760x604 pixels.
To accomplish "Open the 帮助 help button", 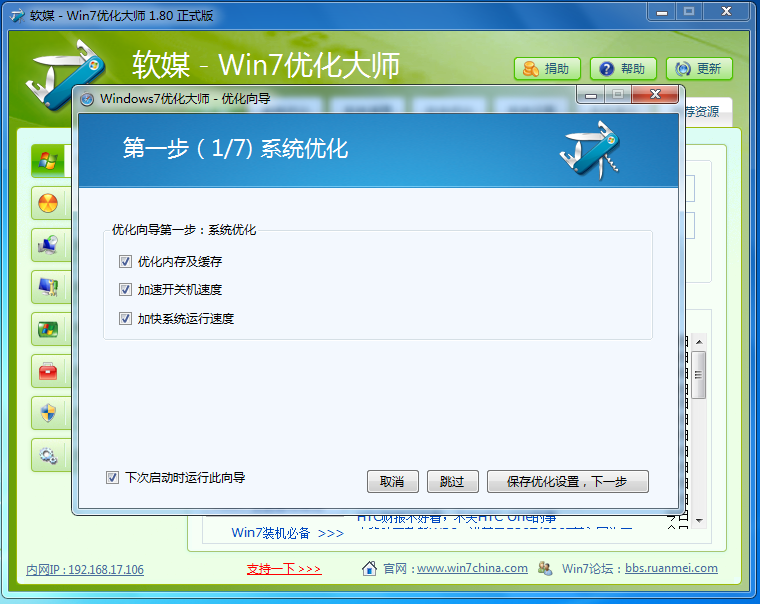I will click(x=623, y=69).
